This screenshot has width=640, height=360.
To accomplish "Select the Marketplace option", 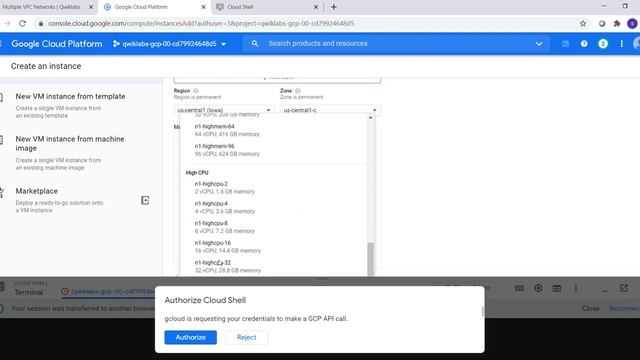I will coord(59,200).
